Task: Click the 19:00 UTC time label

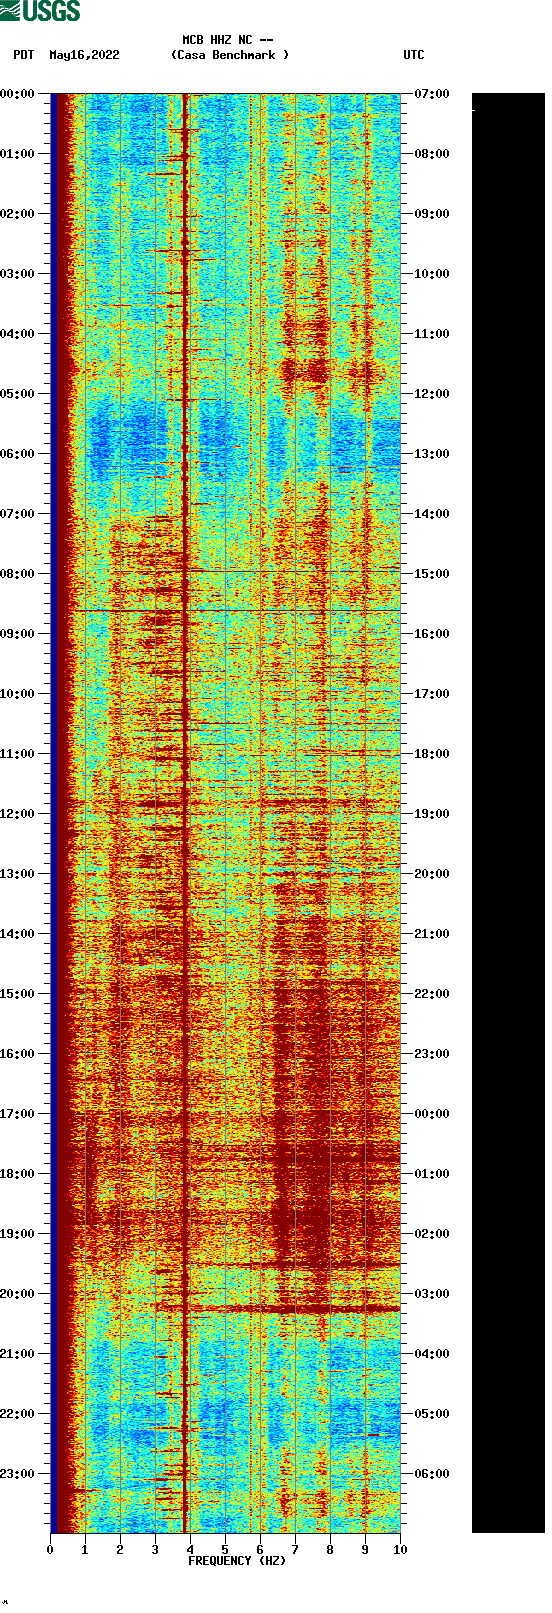Action: (432, 814)
